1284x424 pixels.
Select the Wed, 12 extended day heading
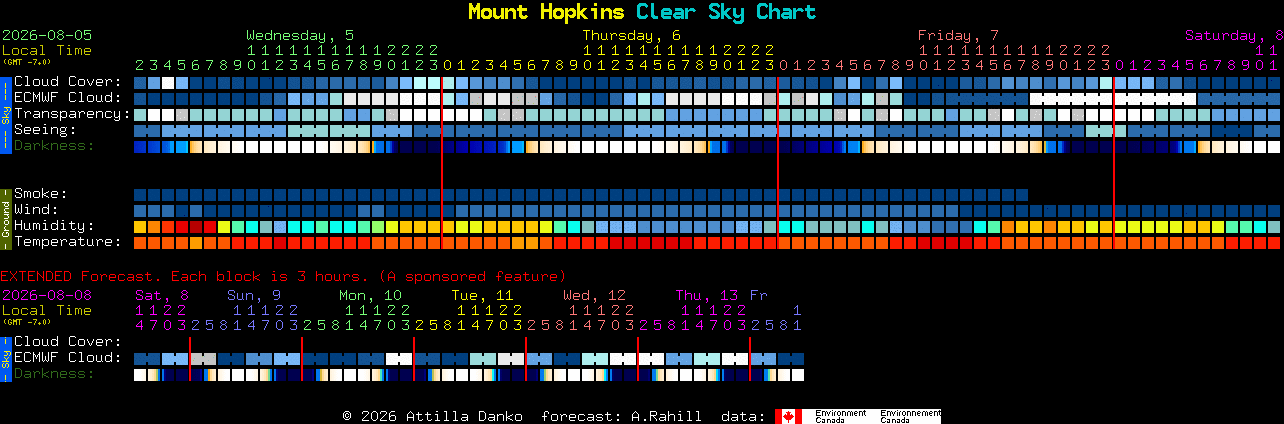coord(594,295)
